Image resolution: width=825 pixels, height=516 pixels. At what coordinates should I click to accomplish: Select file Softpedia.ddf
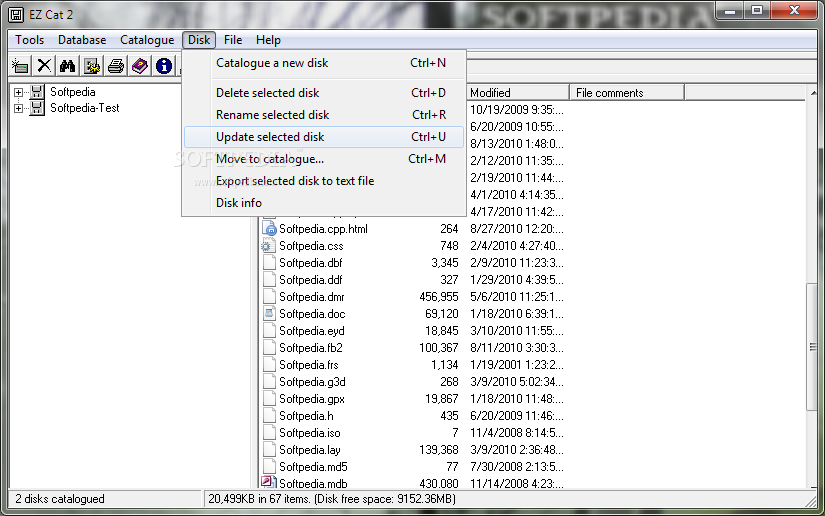[310, 280]
